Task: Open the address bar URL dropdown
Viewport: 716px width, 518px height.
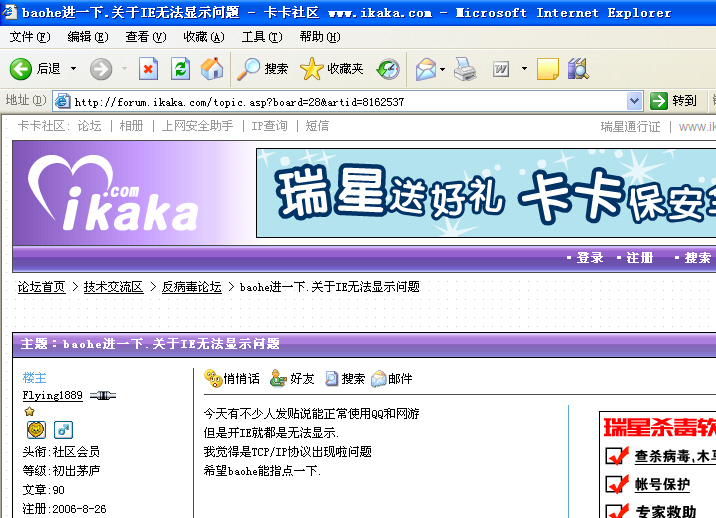Action: coord(634,101)
